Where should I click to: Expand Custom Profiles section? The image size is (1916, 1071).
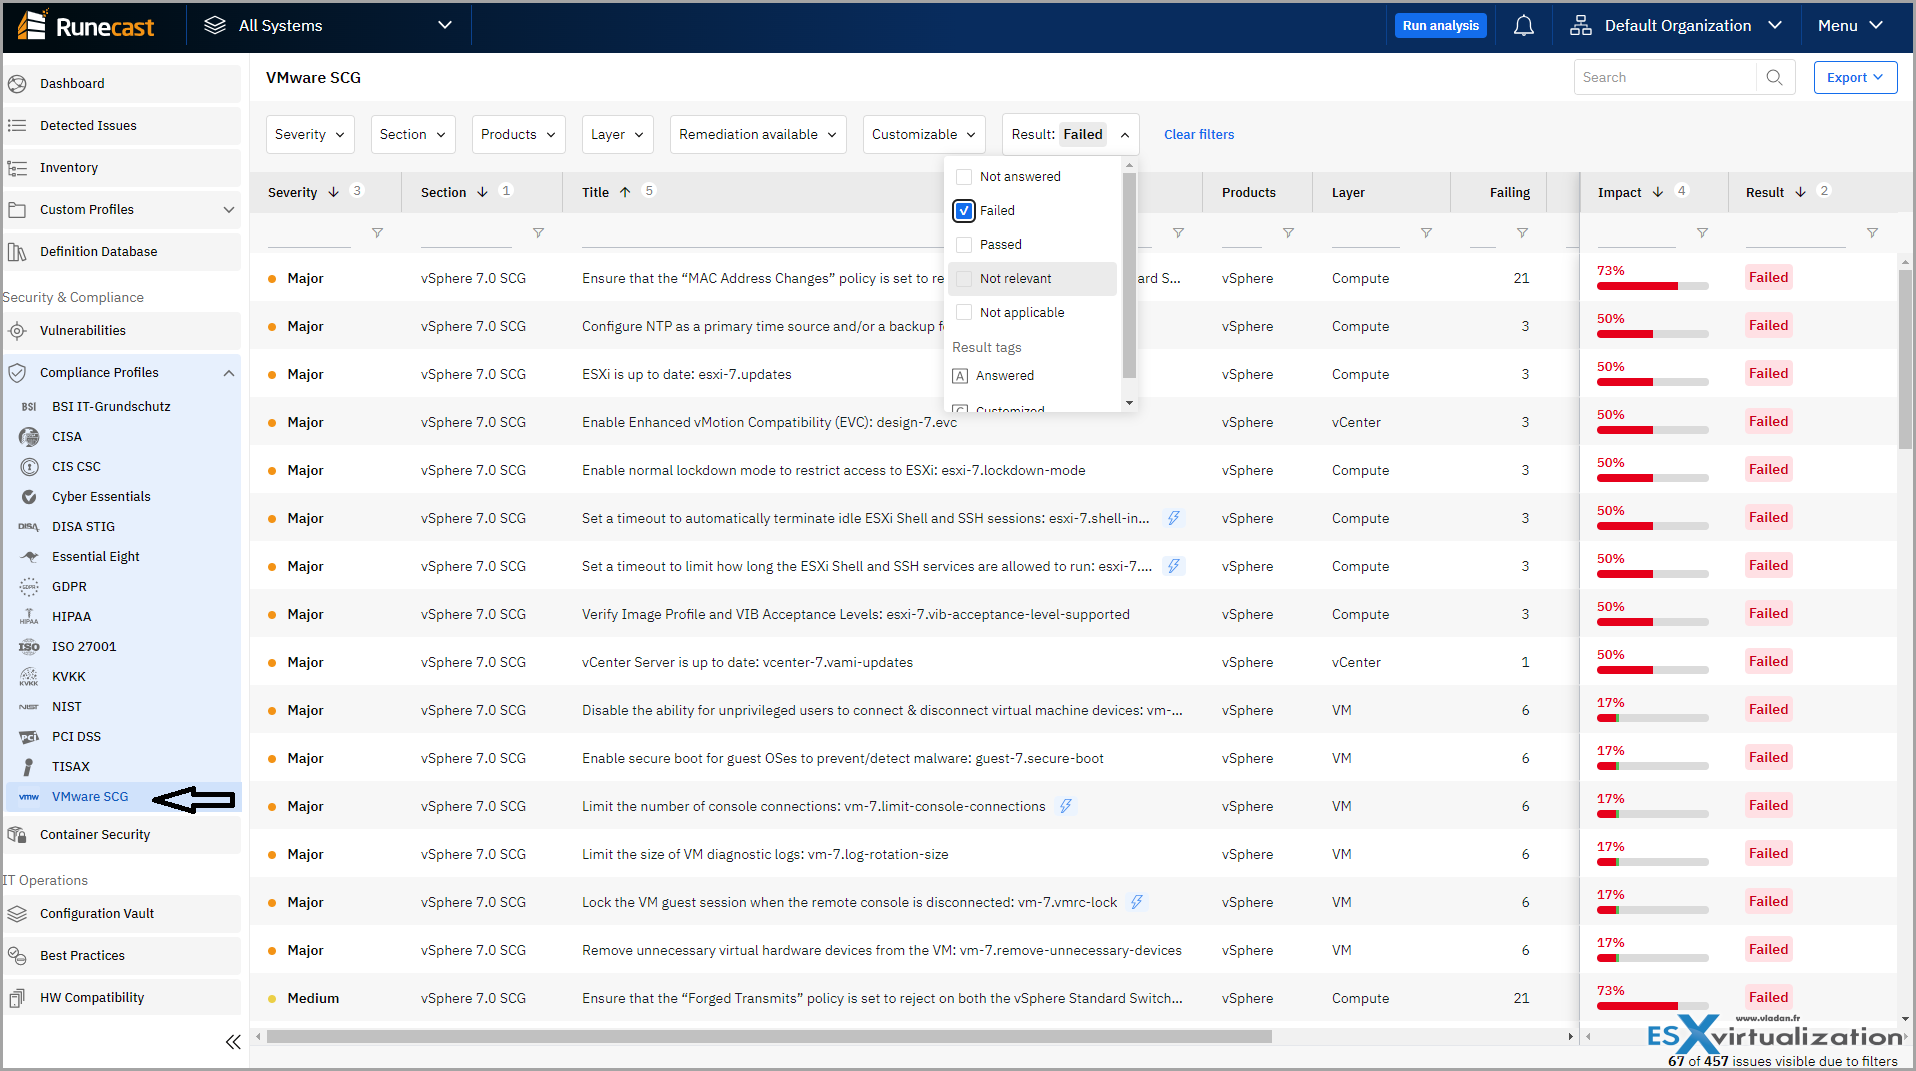(x=121, y=210)
